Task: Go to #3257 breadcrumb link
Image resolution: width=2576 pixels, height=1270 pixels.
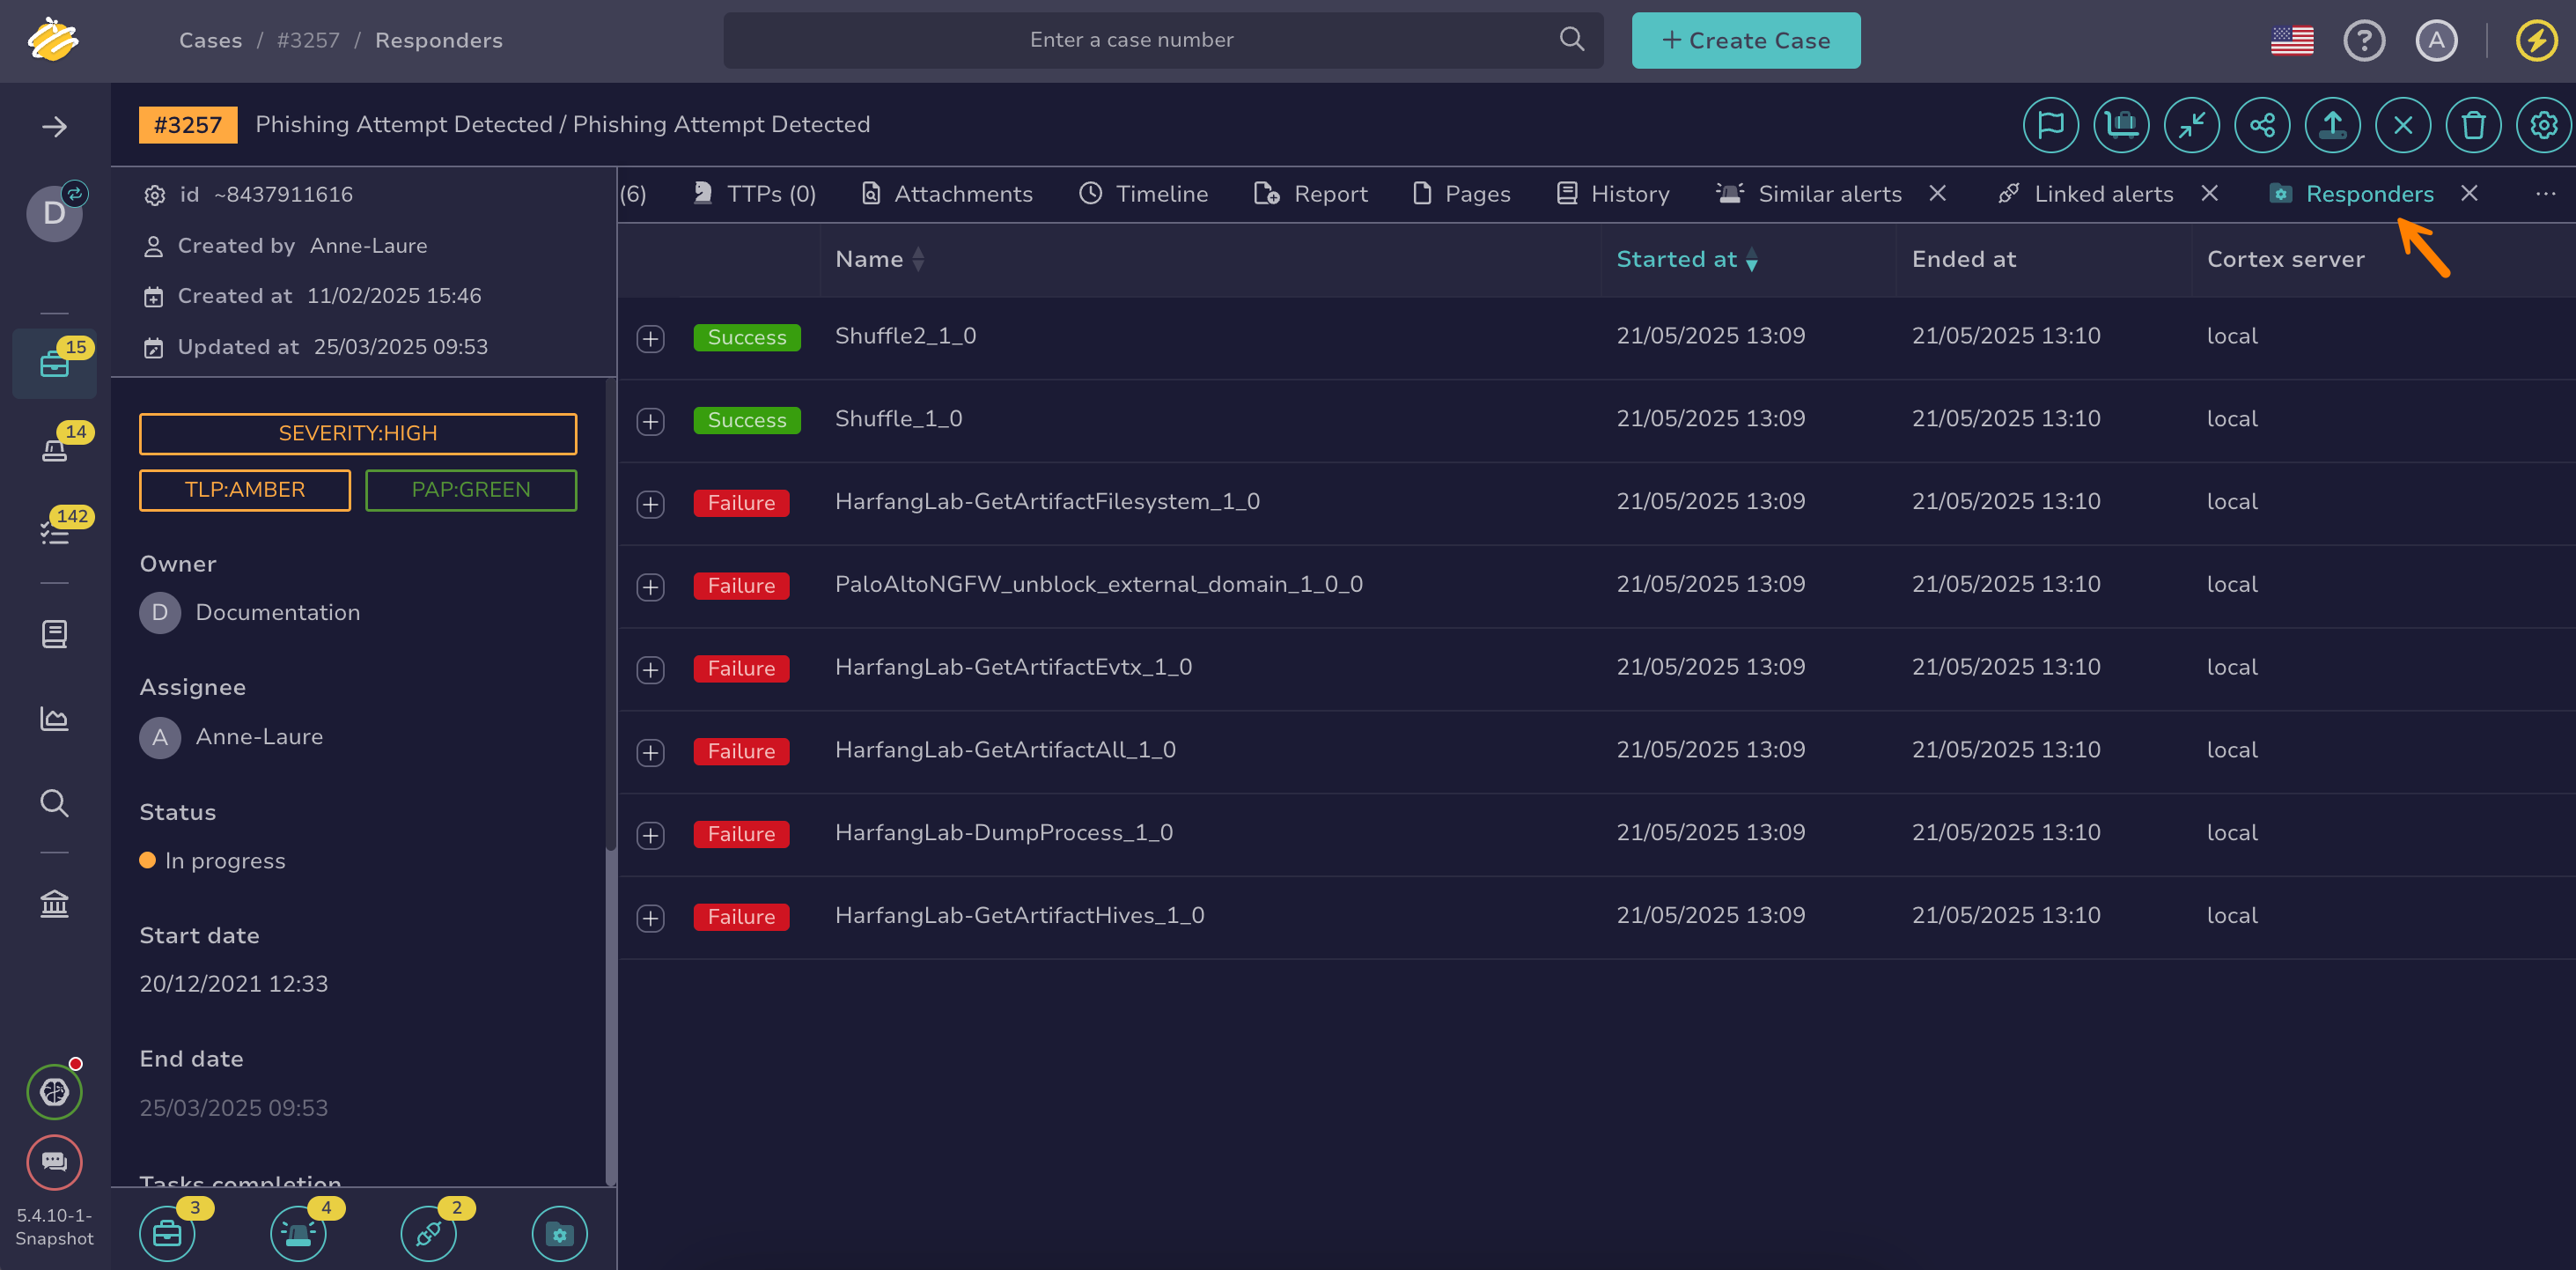Action: point(308,40)
